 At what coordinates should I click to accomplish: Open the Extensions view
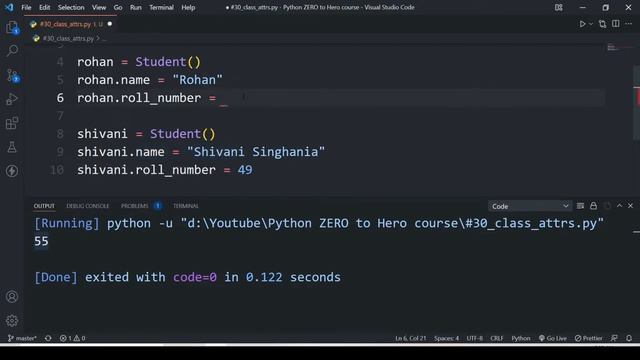[x=12, y=123]
